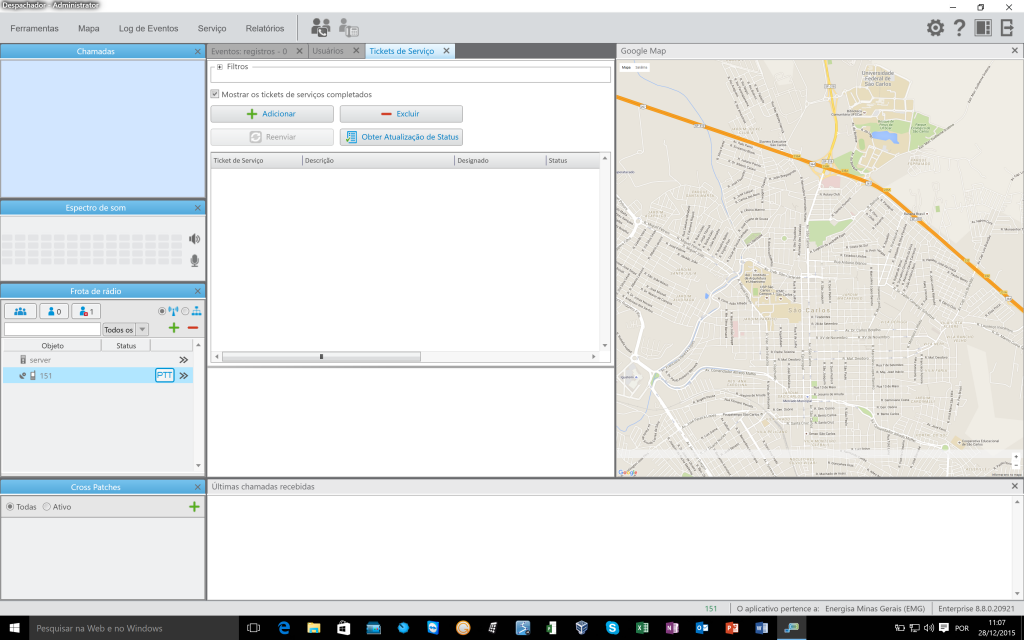
Task: Click the help question mark icon
Action: point(959,28)
